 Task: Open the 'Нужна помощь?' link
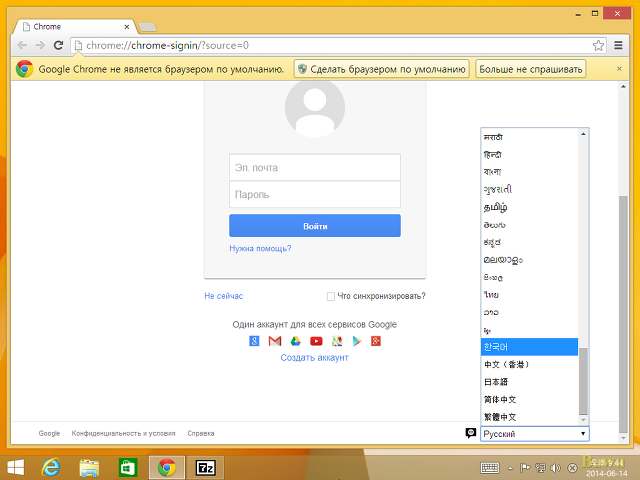(260, 248)
